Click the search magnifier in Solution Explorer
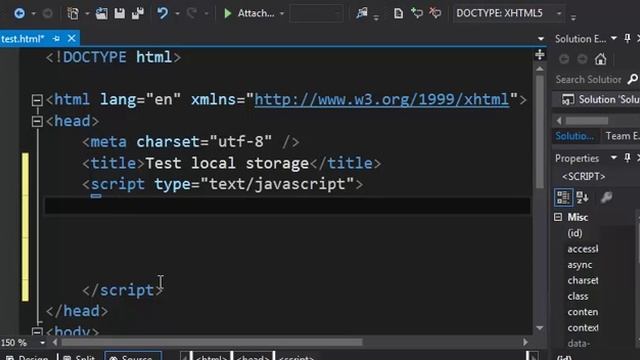The width and height of the screenshot is (640, 360). (633, 79)
